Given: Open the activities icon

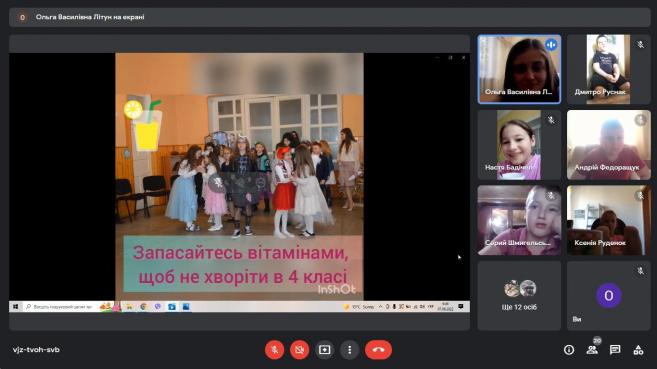Looking at the screenshot, I should coord(638,350).
